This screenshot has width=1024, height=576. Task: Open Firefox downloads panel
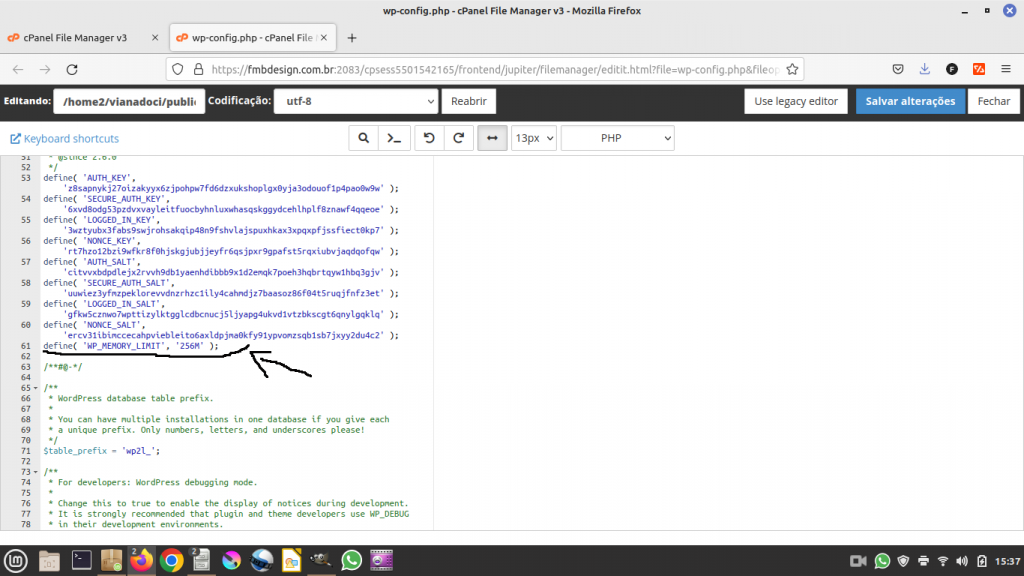pos(923,71)
